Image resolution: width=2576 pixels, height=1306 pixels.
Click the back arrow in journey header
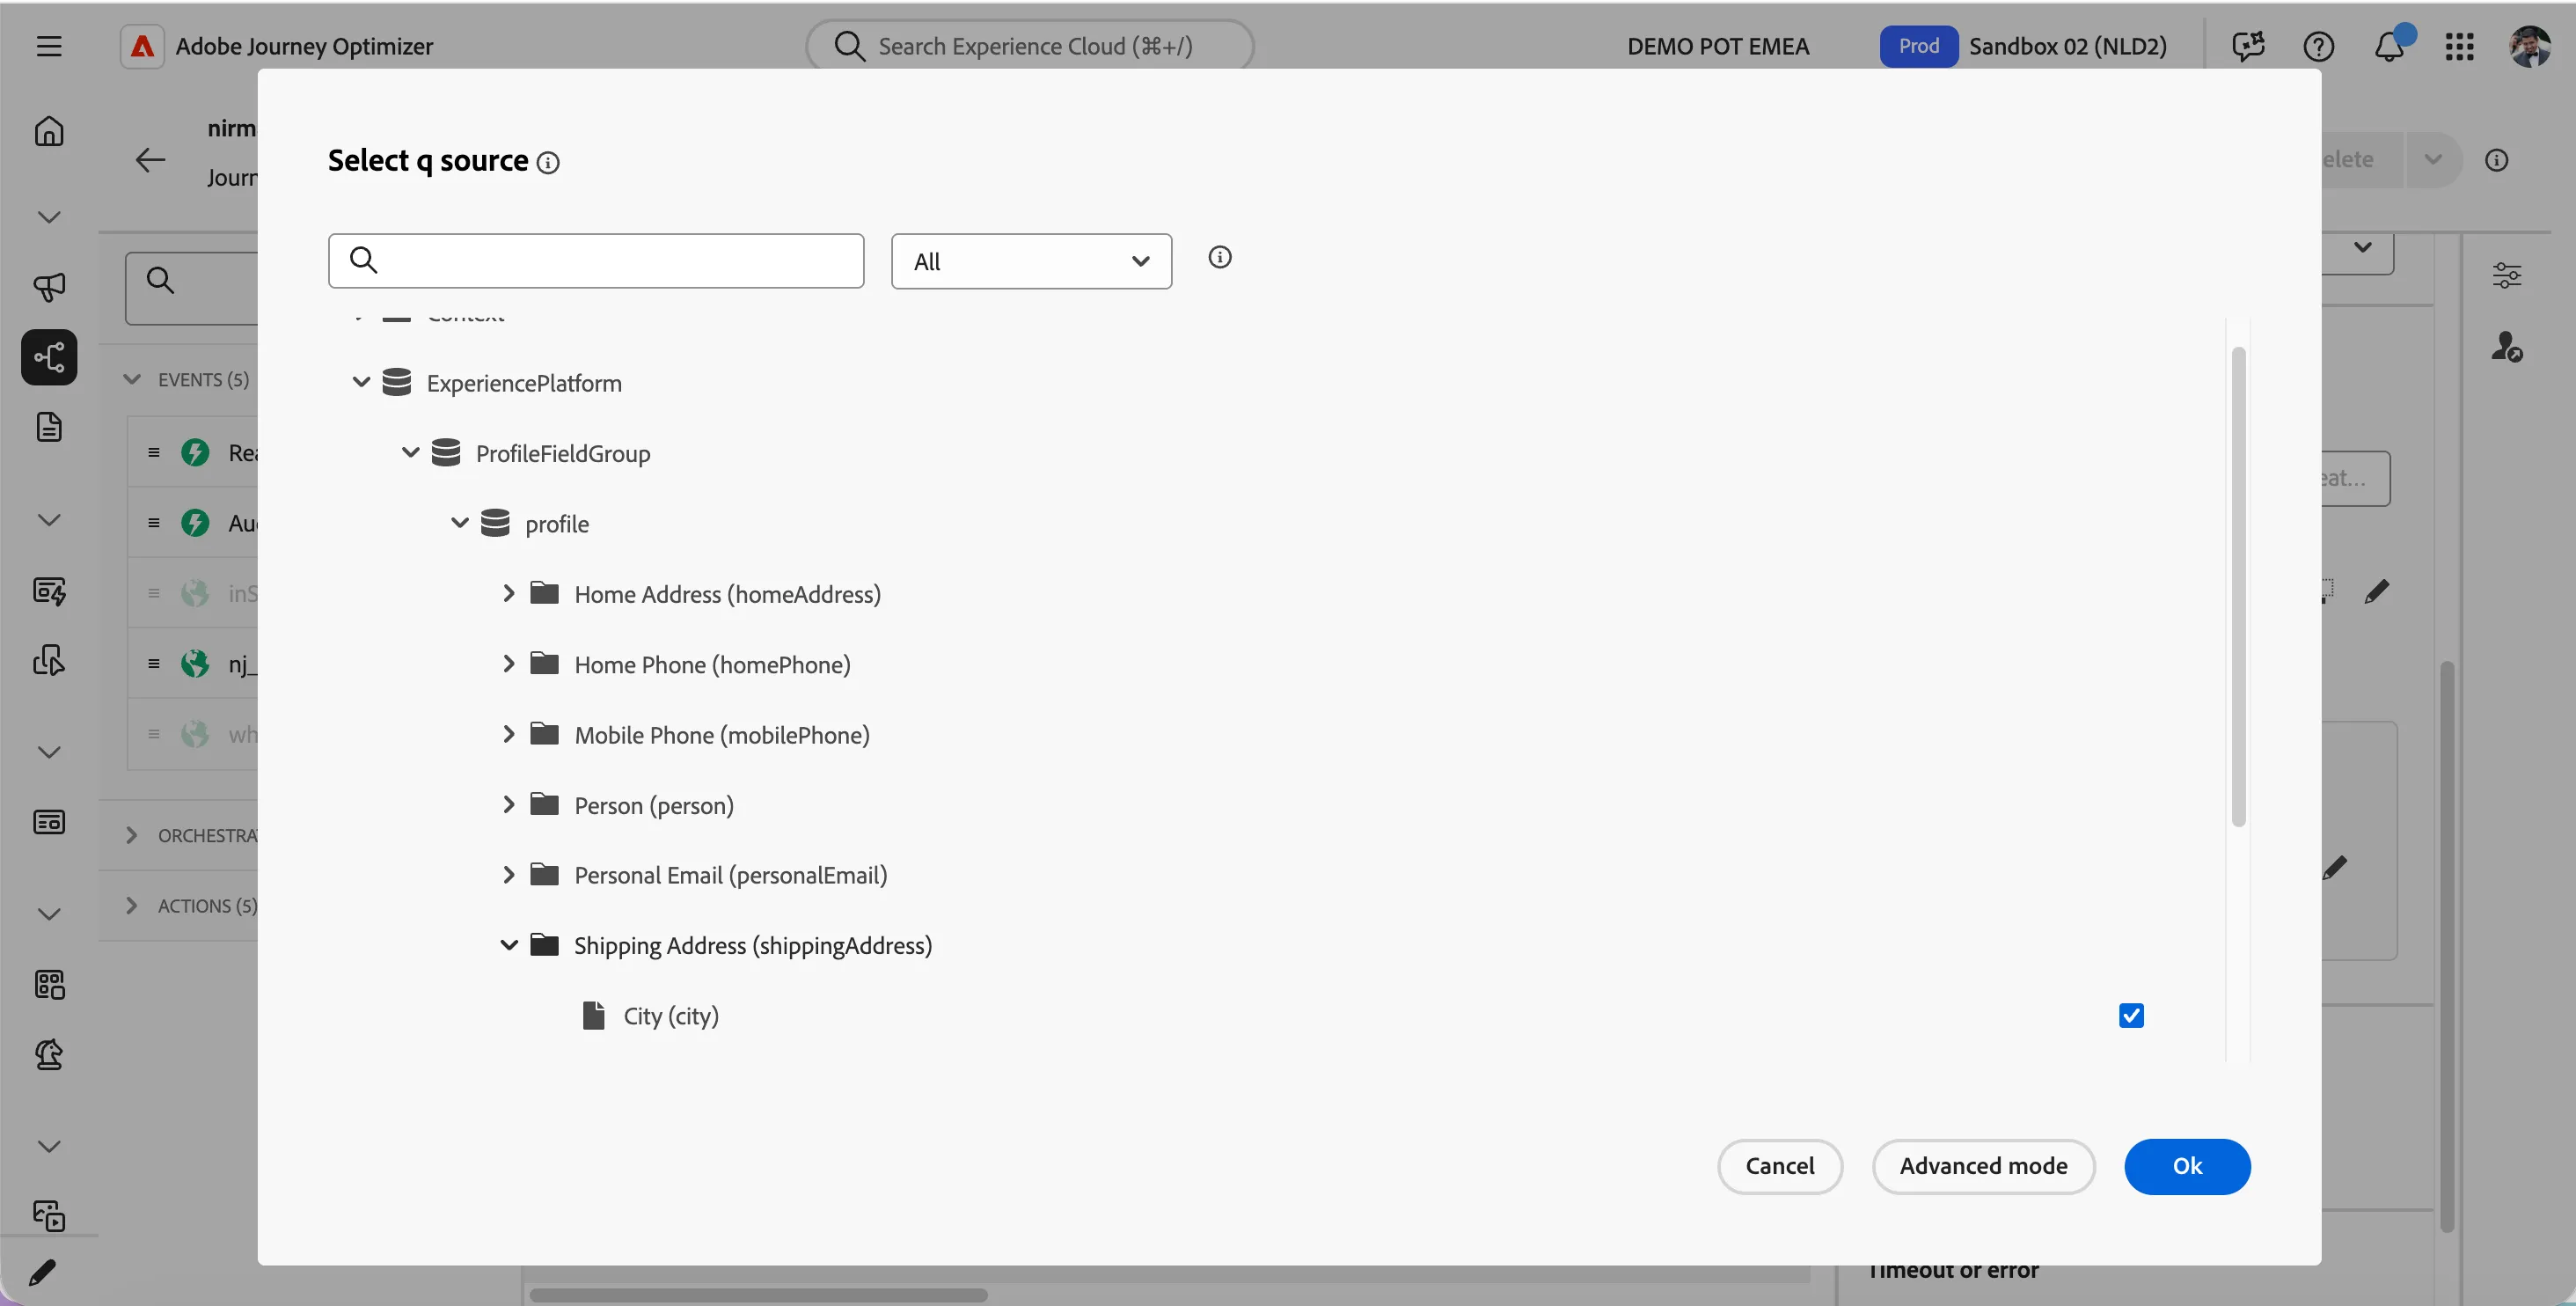[150, 160]
